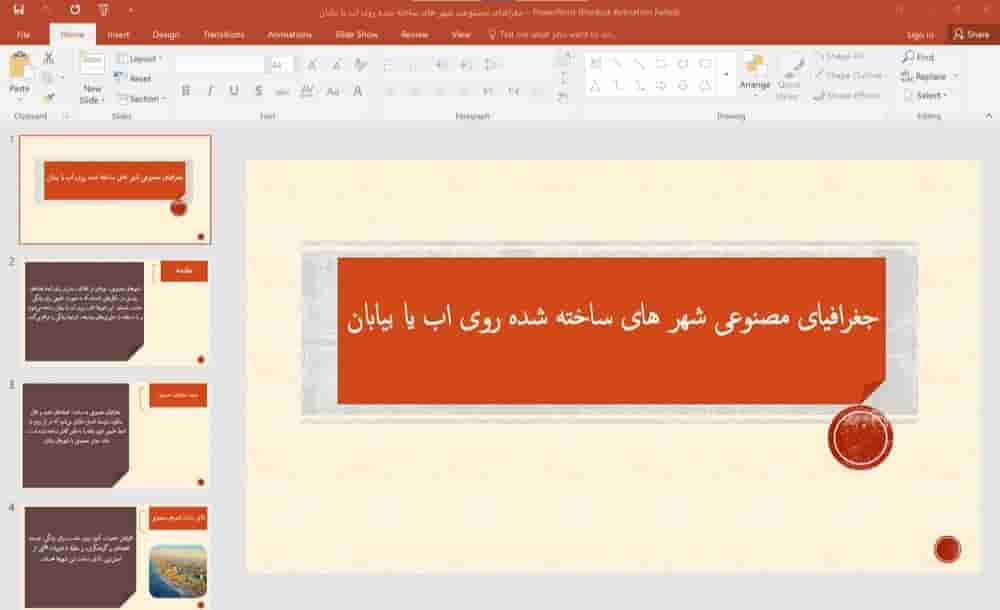Click the Redo icon in title bar
Image resolution: width=1000 pixels, height=610 pixels.
(x=75, y=10)
